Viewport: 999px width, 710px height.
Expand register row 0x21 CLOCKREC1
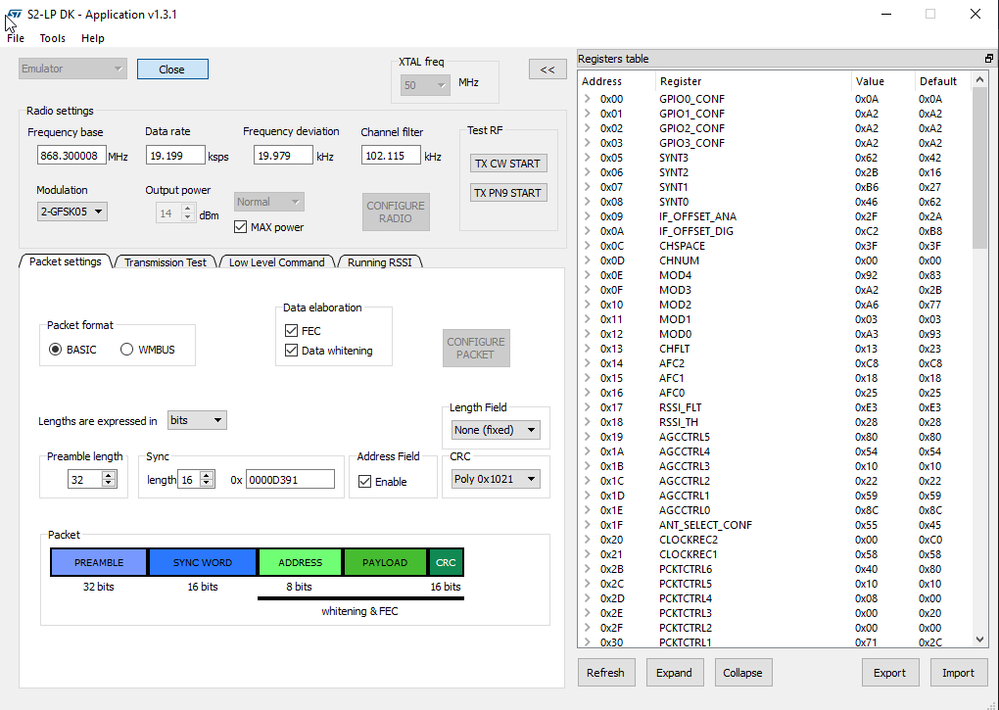coord(587,554)
